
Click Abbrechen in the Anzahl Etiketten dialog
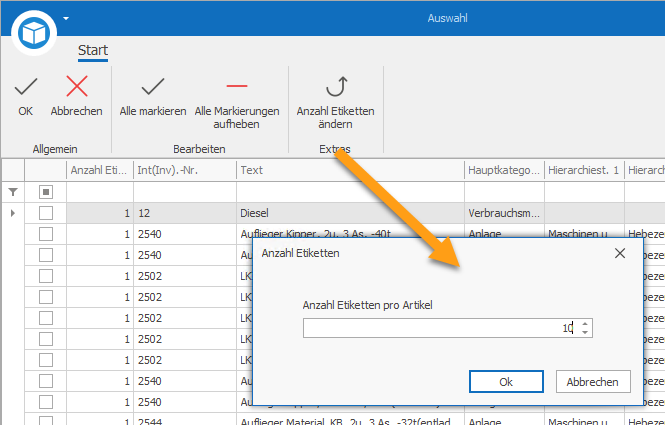pos(592,382)
